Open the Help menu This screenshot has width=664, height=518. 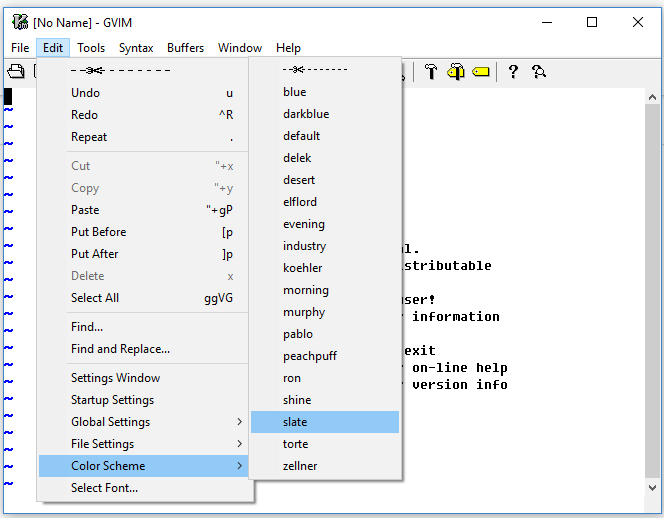pos(288,48)
